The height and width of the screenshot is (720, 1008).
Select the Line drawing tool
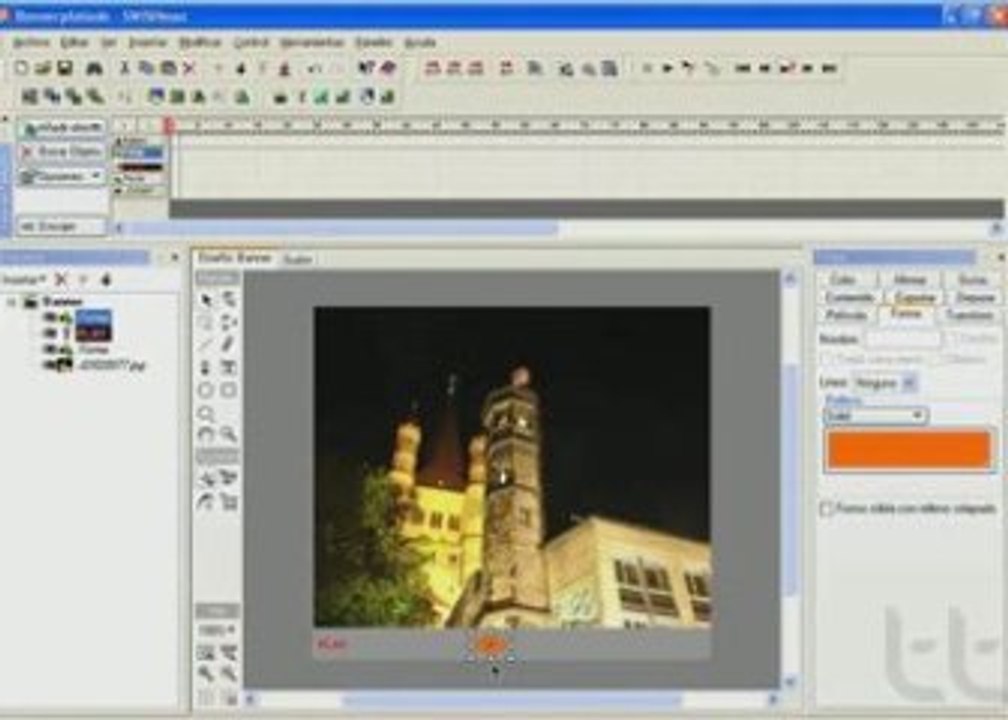point(206,345)
